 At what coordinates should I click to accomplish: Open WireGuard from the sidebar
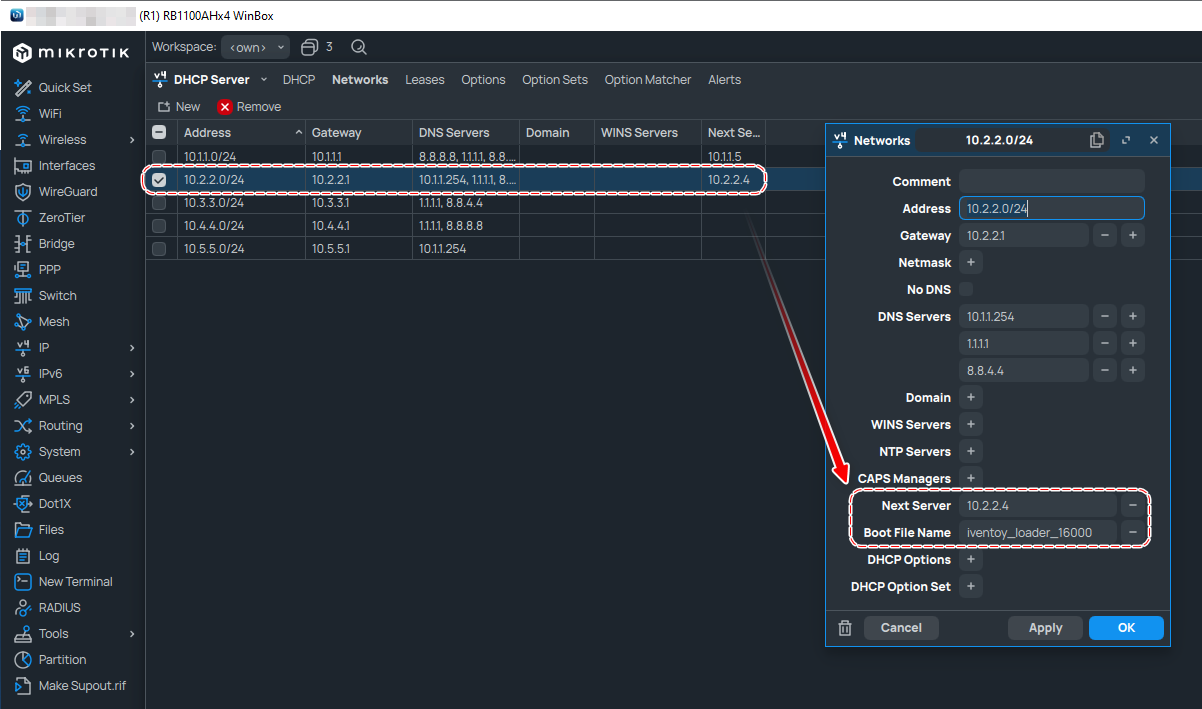67,192
